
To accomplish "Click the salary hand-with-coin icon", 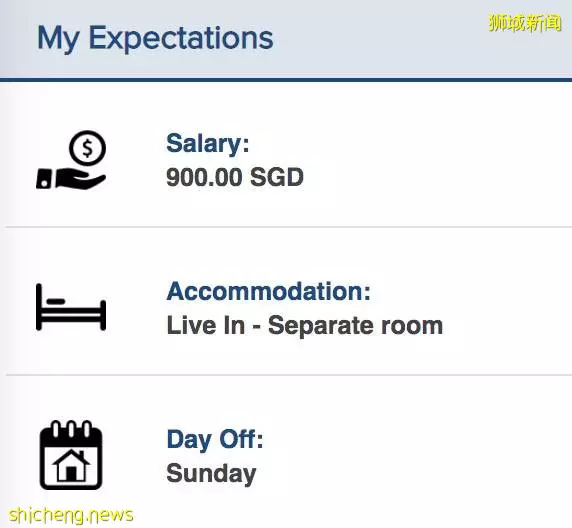I will tap(71, 160).
